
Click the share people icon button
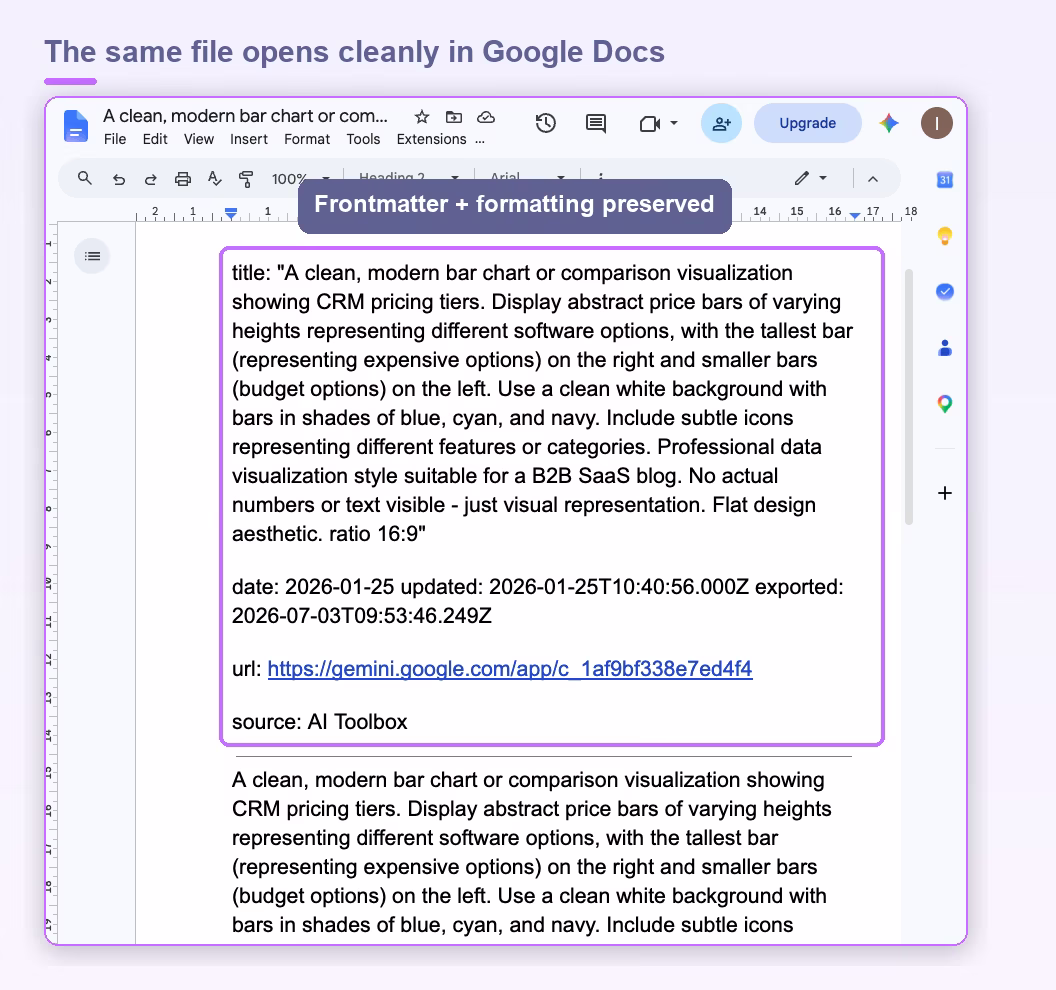click(x=721, y=123)
